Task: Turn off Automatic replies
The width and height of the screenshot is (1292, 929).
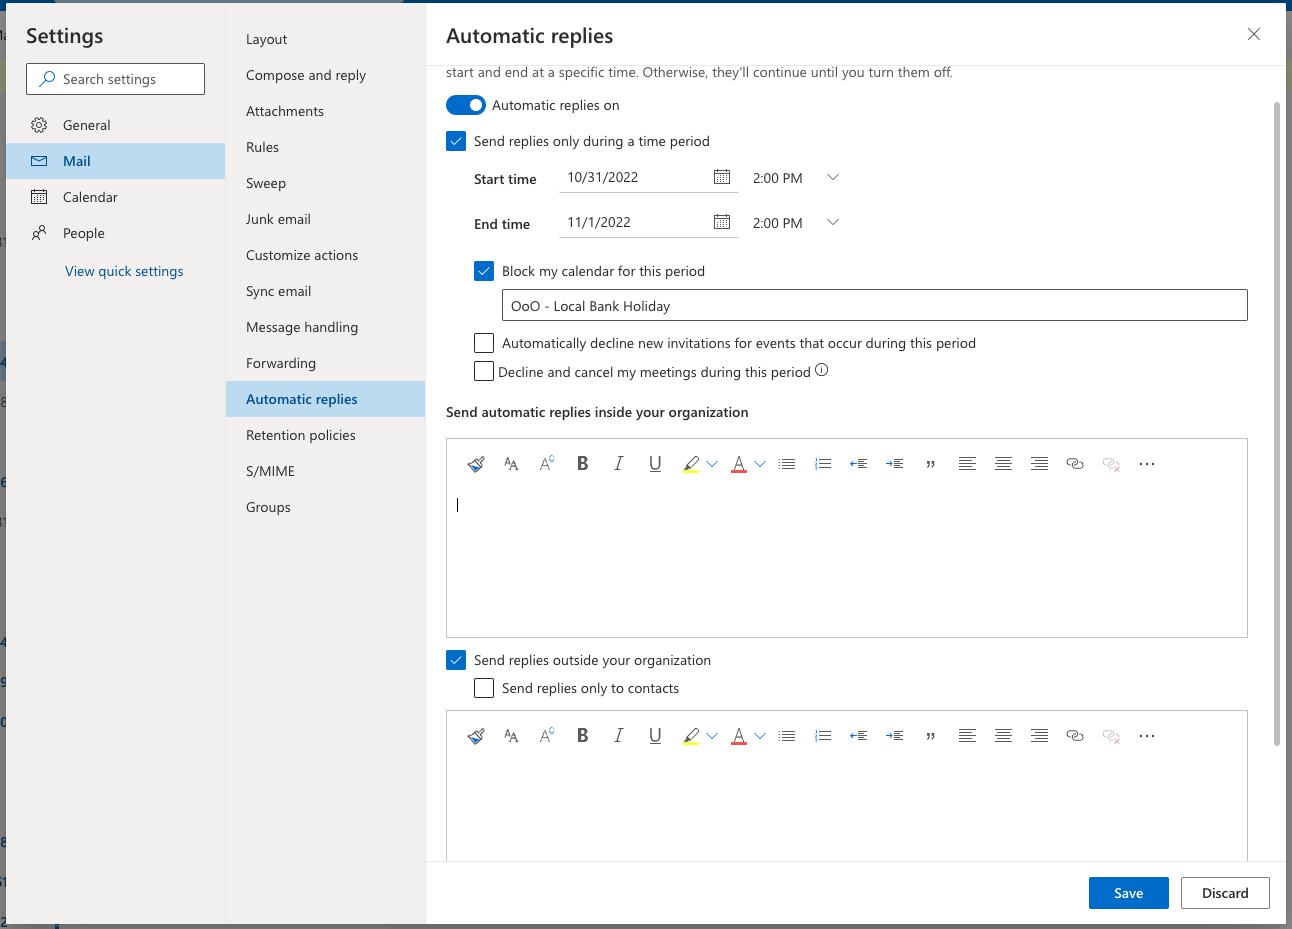Action: (x=465, y=104)
